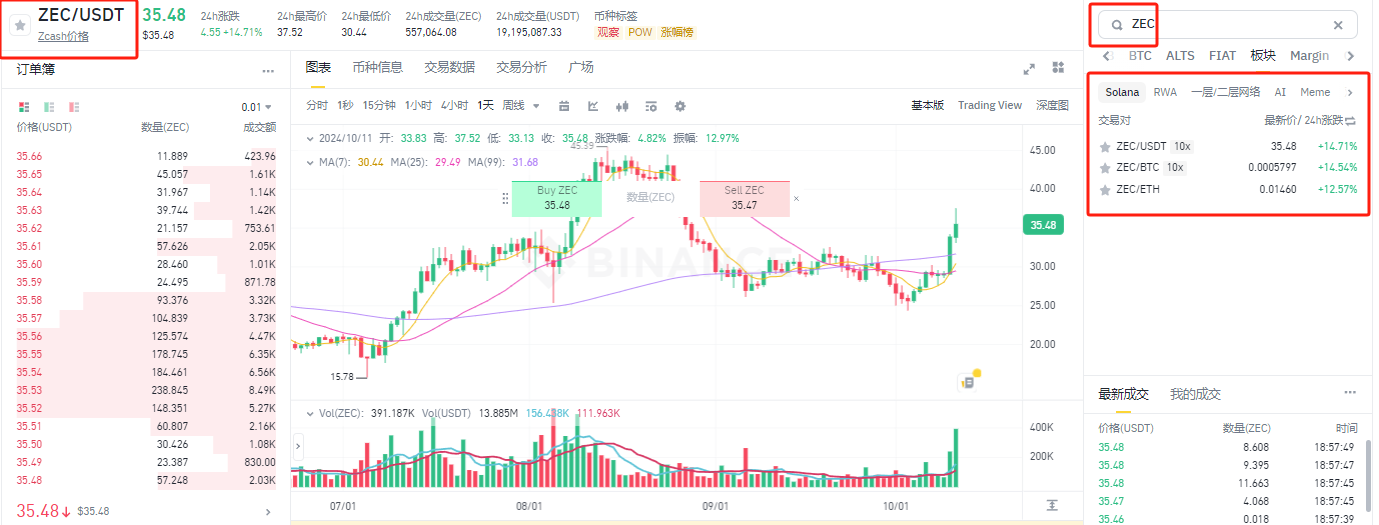
Task: Switch chart to Trading View mode
Action: click(x=990, y=105)
